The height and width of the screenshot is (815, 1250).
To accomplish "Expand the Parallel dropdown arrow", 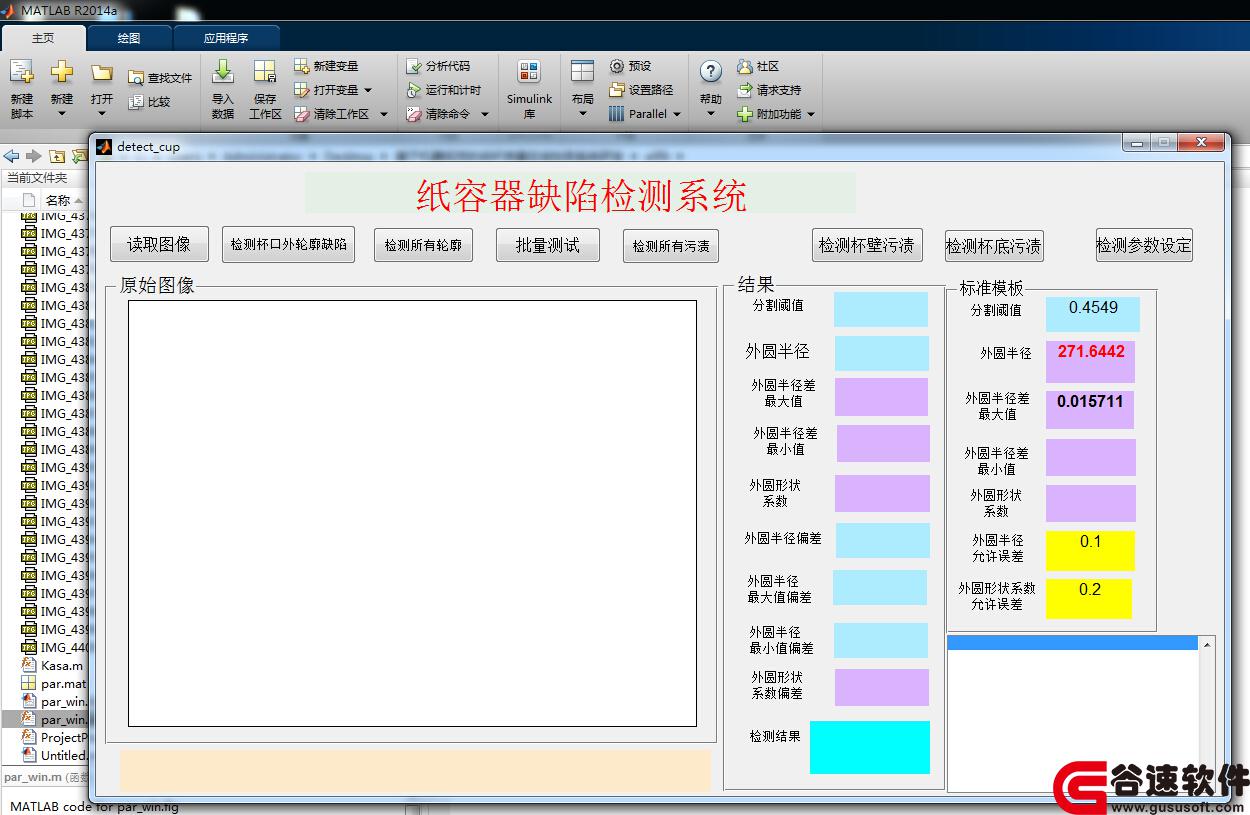I will pyautogui.click(x=677, y=114).
